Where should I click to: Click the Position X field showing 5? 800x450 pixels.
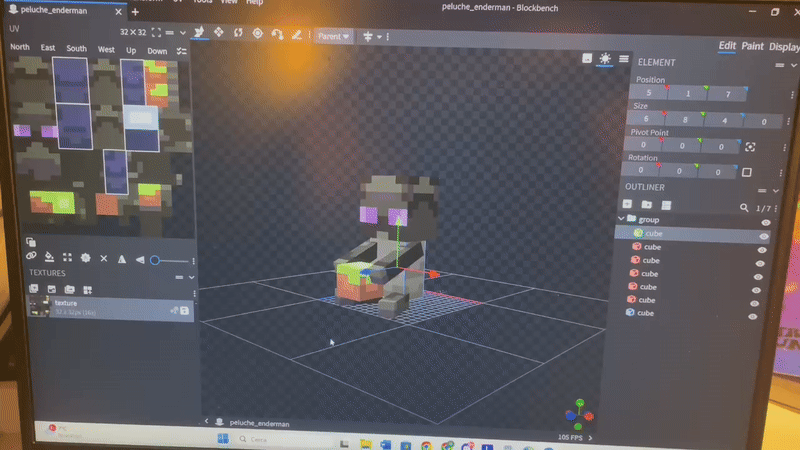[x=648, y=92]
